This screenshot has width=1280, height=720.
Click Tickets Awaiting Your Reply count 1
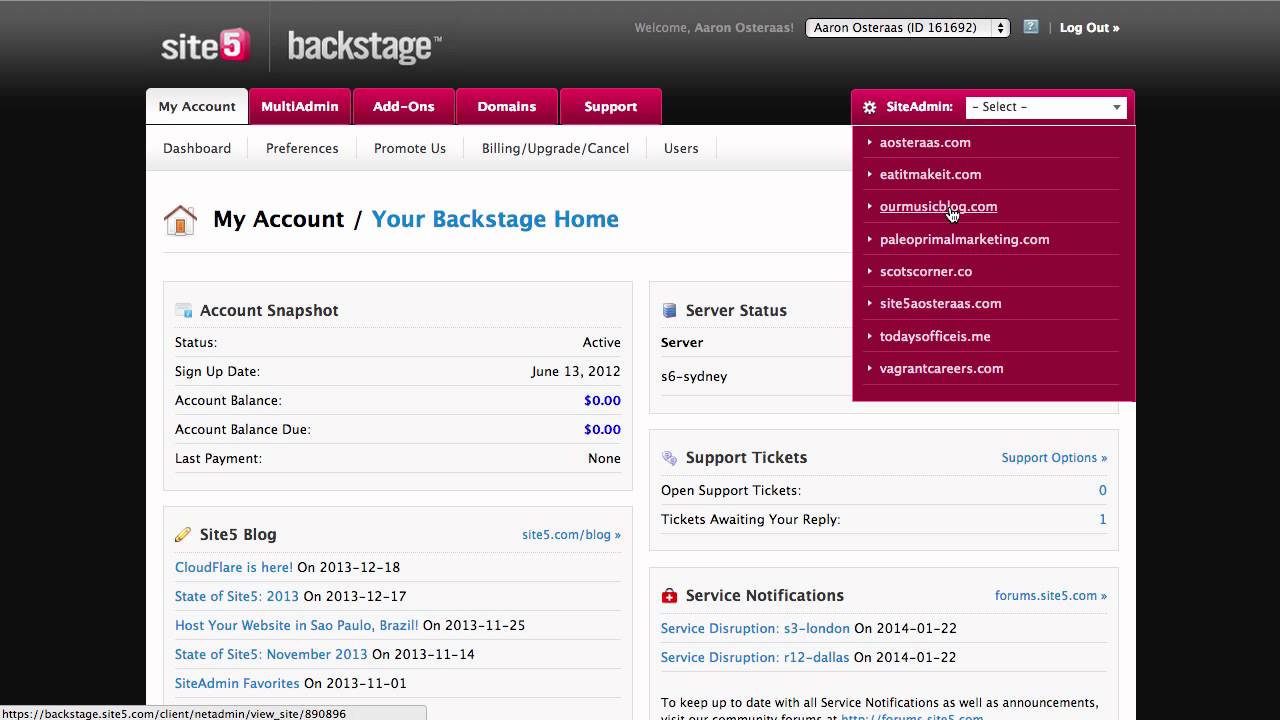pos(1103,519)
